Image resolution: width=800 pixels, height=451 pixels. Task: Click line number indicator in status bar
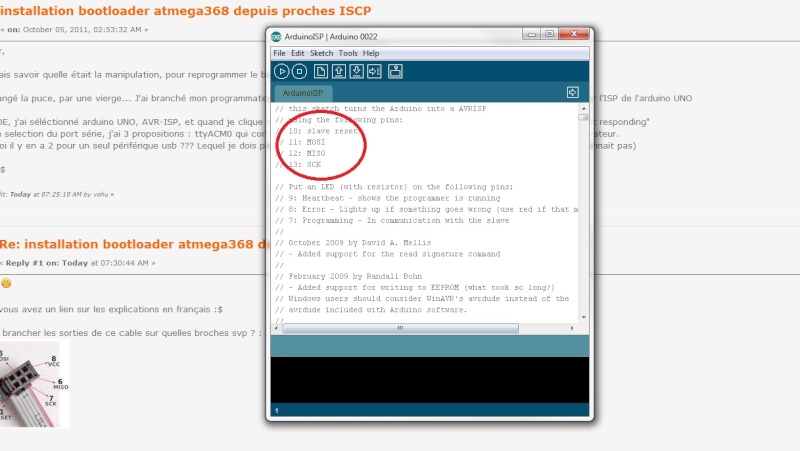point(277,411)
